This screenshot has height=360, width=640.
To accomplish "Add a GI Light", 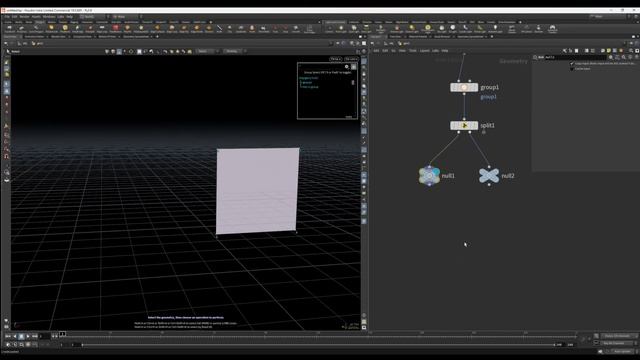I will coord(453,29).
